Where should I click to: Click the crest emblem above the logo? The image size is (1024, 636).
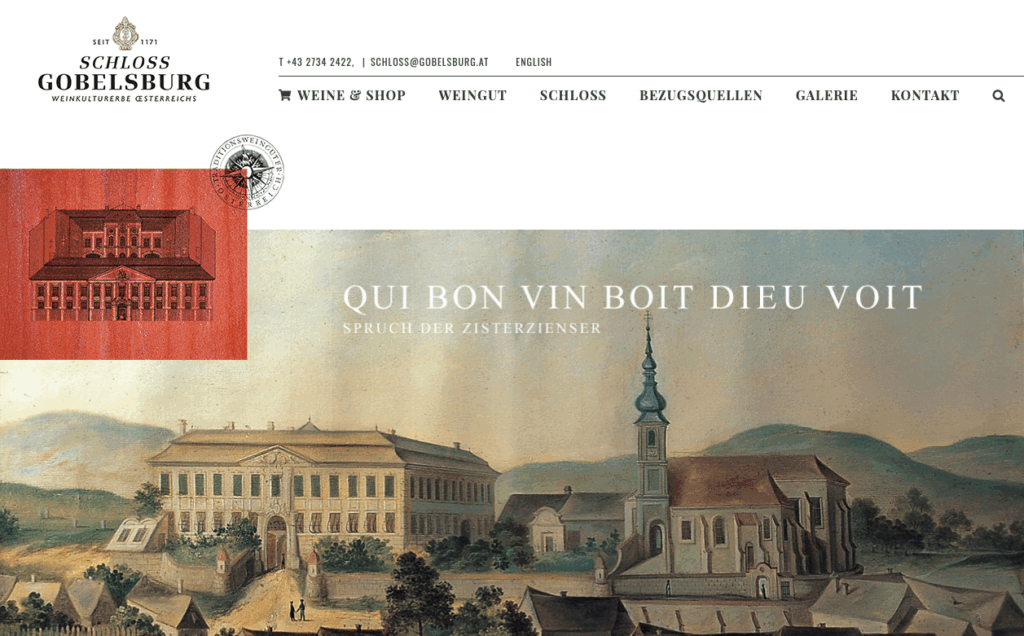tap(125, 34)
